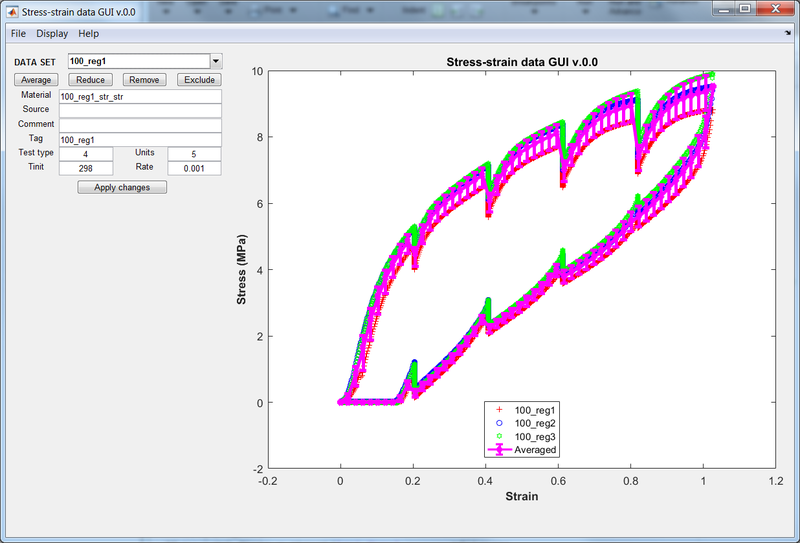Click the Tinit value field
This screenshot has width=800, height=543.
[x=85, y=168]
